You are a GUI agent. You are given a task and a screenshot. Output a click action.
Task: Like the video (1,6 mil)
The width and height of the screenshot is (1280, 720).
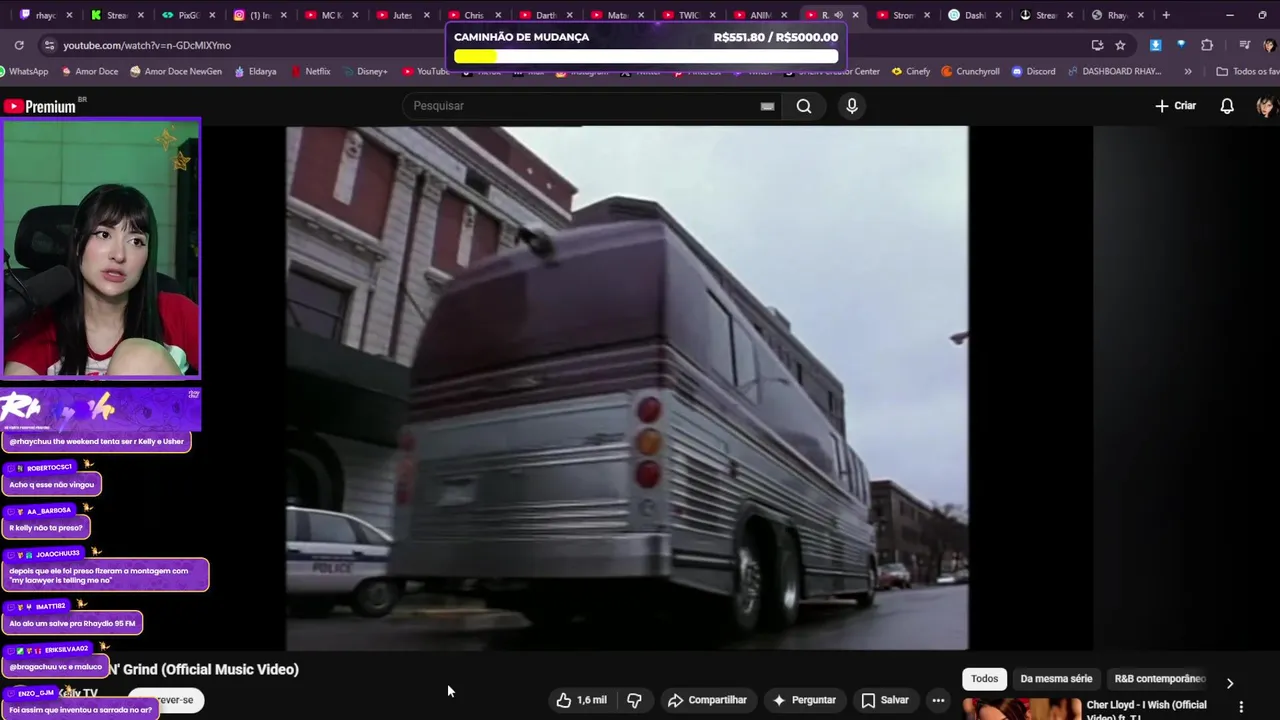click(x=582, y=700)
